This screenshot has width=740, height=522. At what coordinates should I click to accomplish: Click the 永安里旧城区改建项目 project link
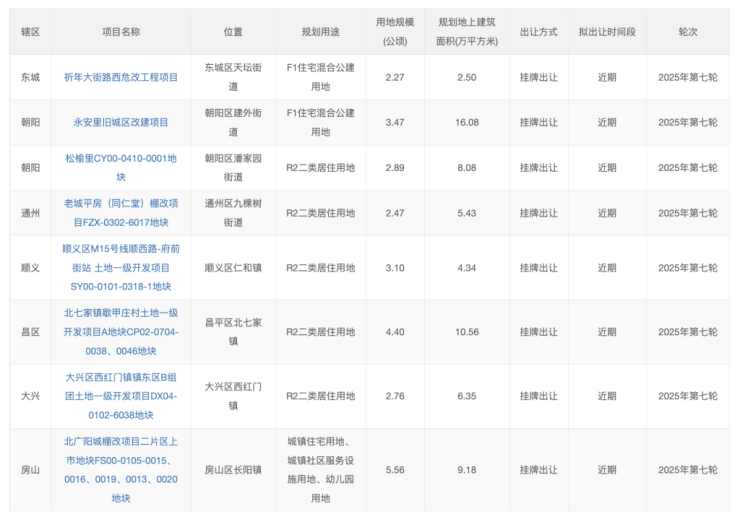(121, 122)
